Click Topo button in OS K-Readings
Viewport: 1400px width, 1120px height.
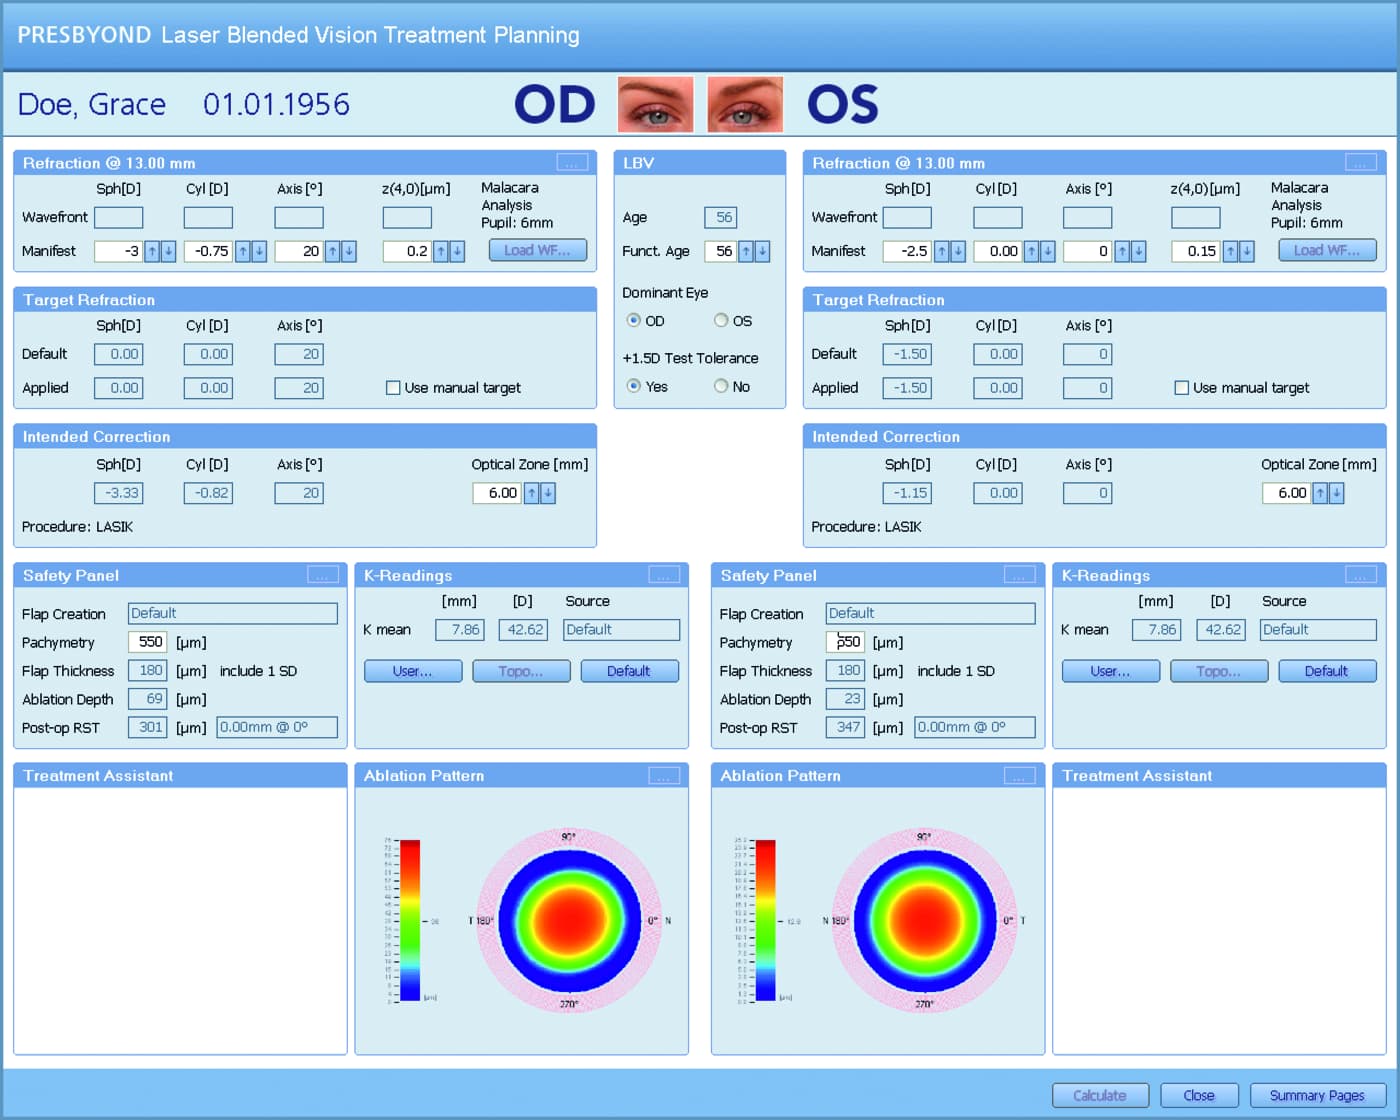pos(1219,671)
